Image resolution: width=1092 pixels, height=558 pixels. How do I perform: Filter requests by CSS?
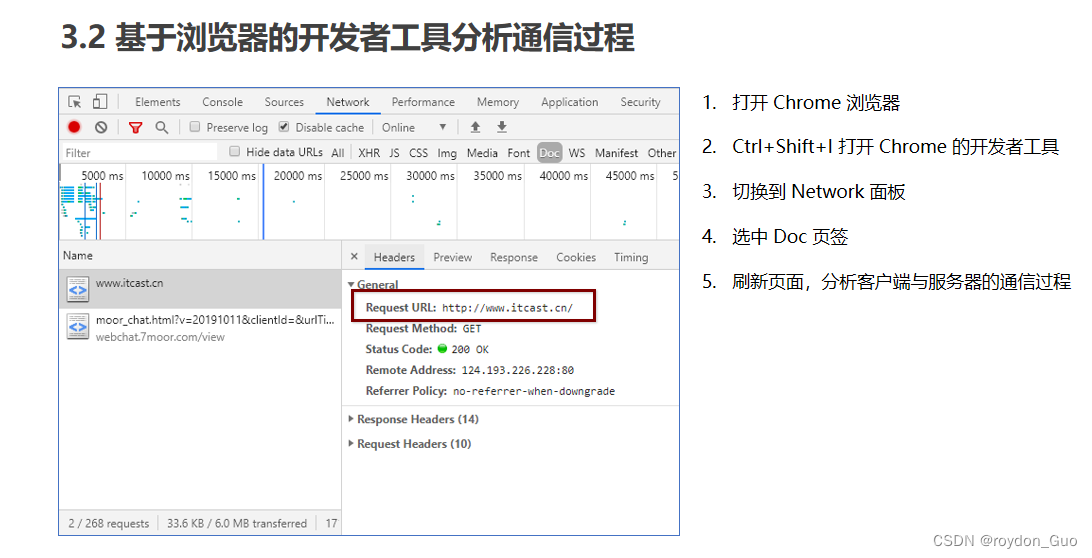click(x=419, y=153)
